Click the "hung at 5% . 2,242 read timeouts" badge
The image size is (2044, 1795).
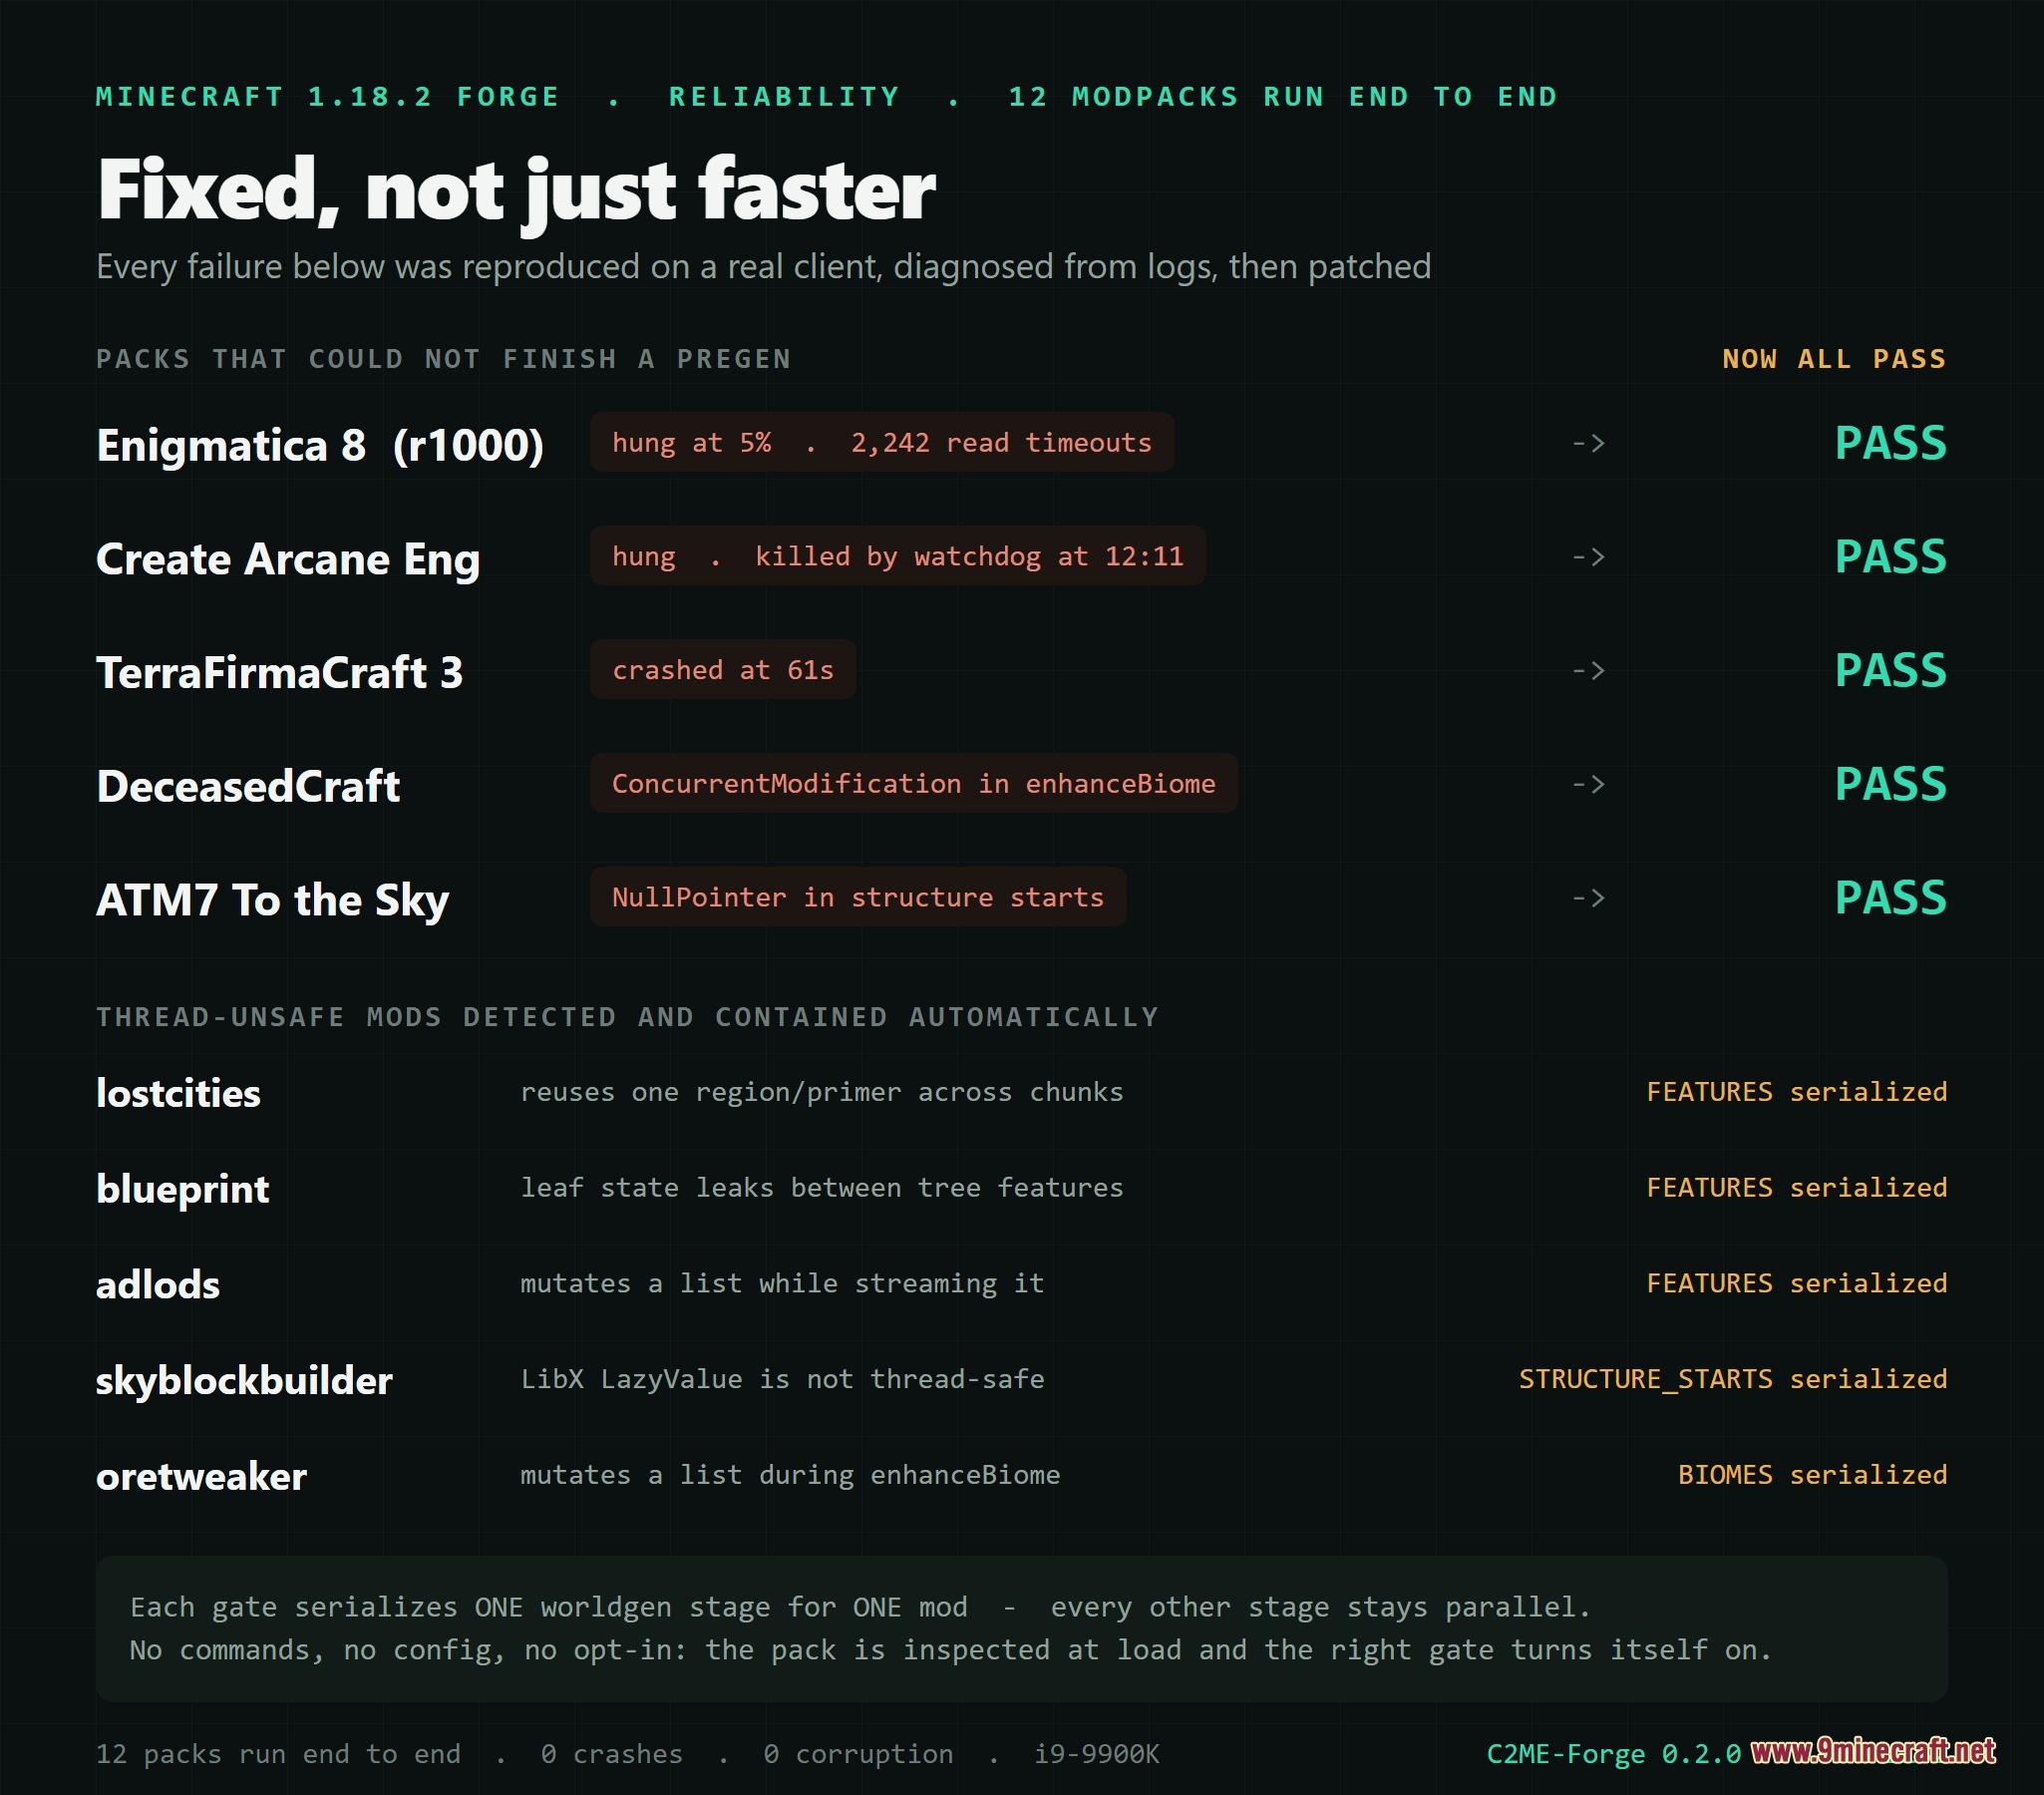(882, 442)
